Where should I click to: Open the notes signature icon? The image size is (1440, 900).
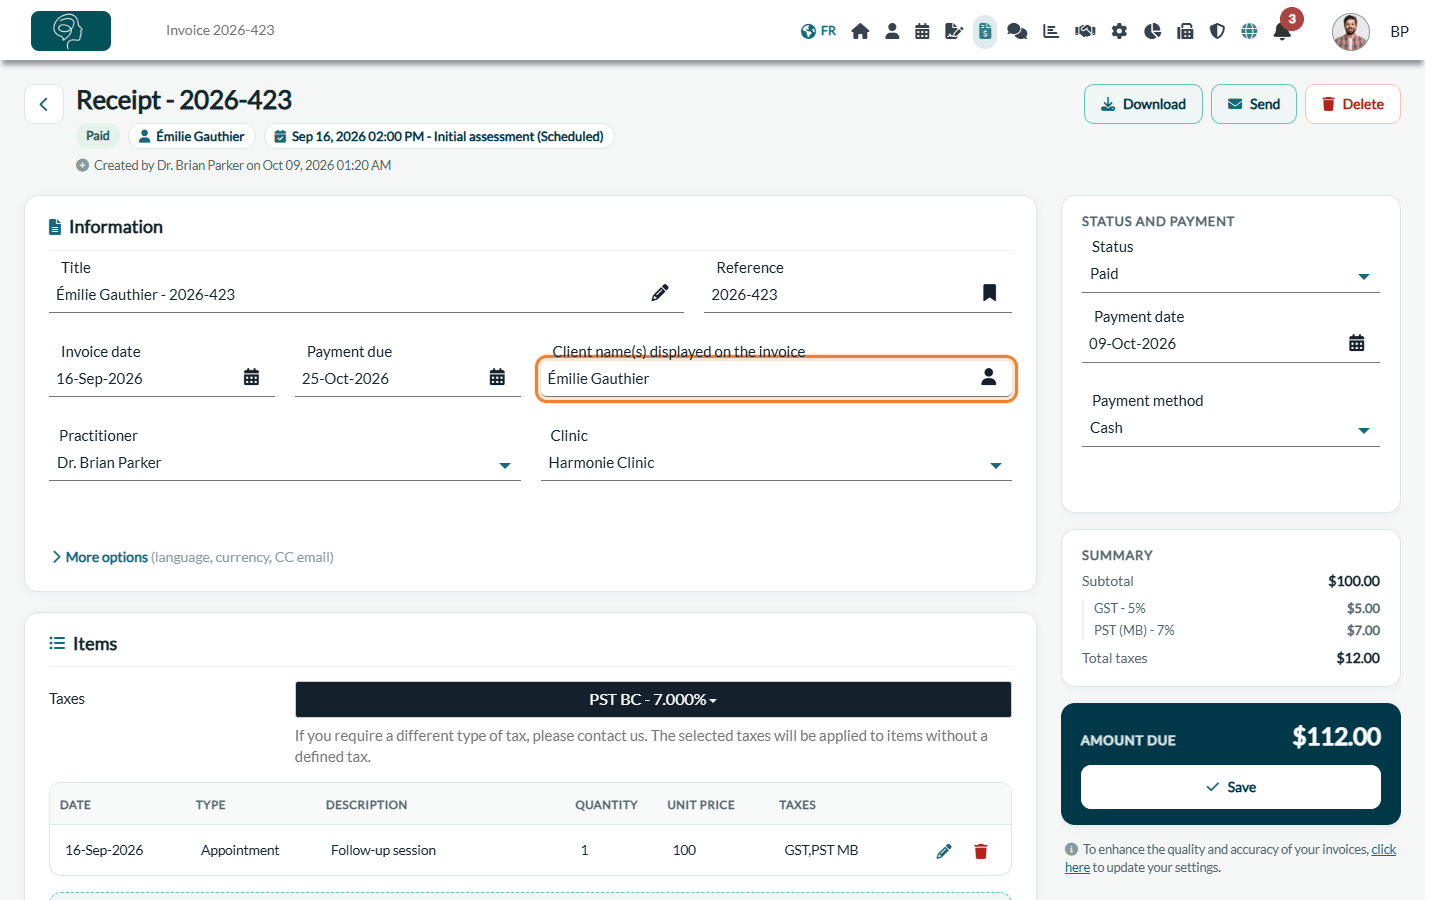pyautogui.click(x=954, y=31)
